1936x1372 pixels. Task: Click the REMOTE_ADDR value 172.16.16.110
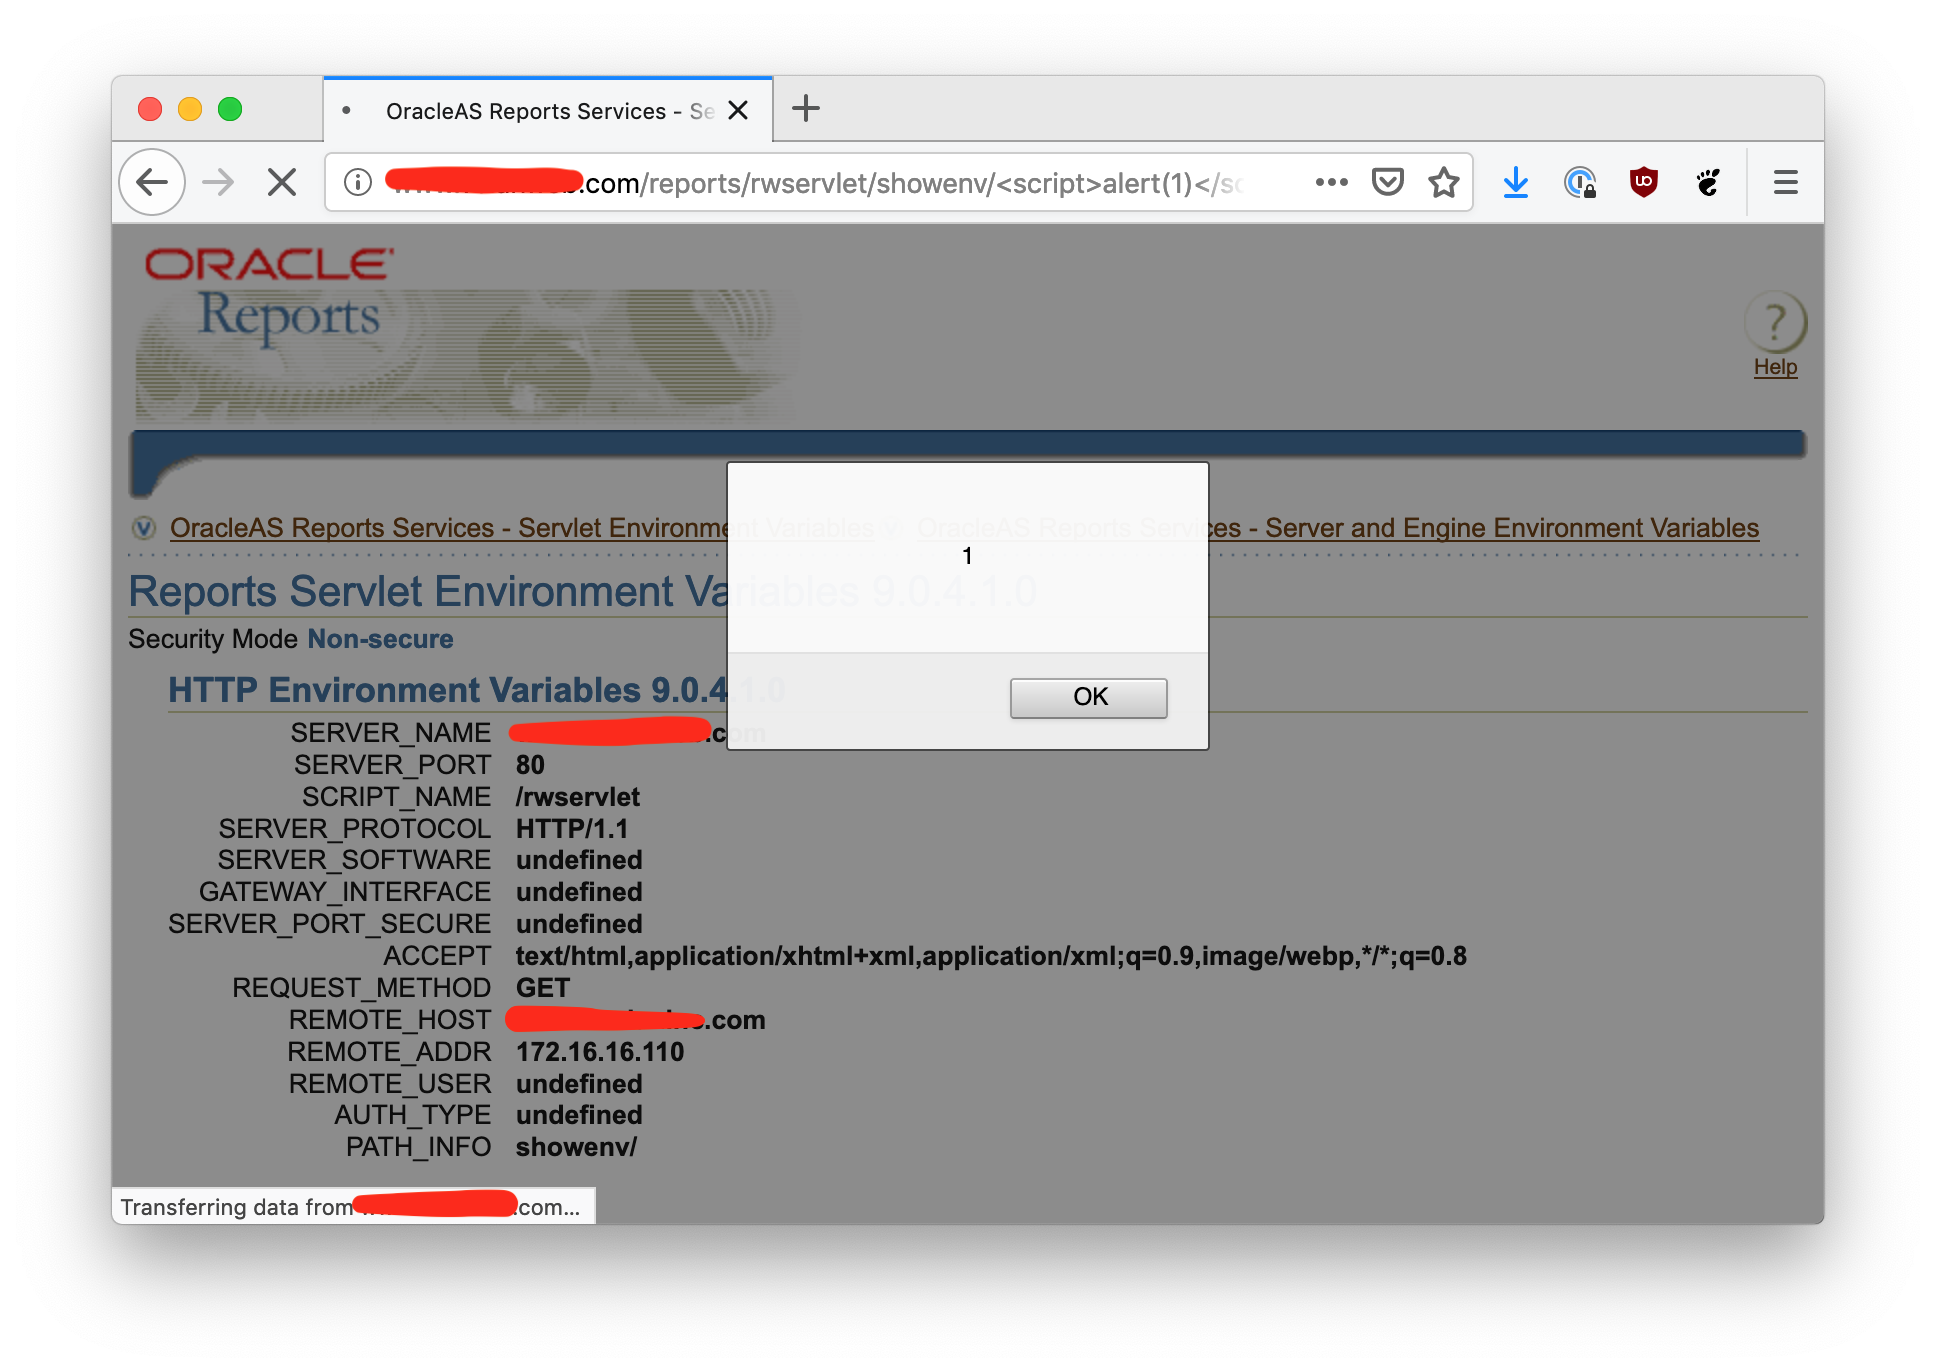(600, 1052)
